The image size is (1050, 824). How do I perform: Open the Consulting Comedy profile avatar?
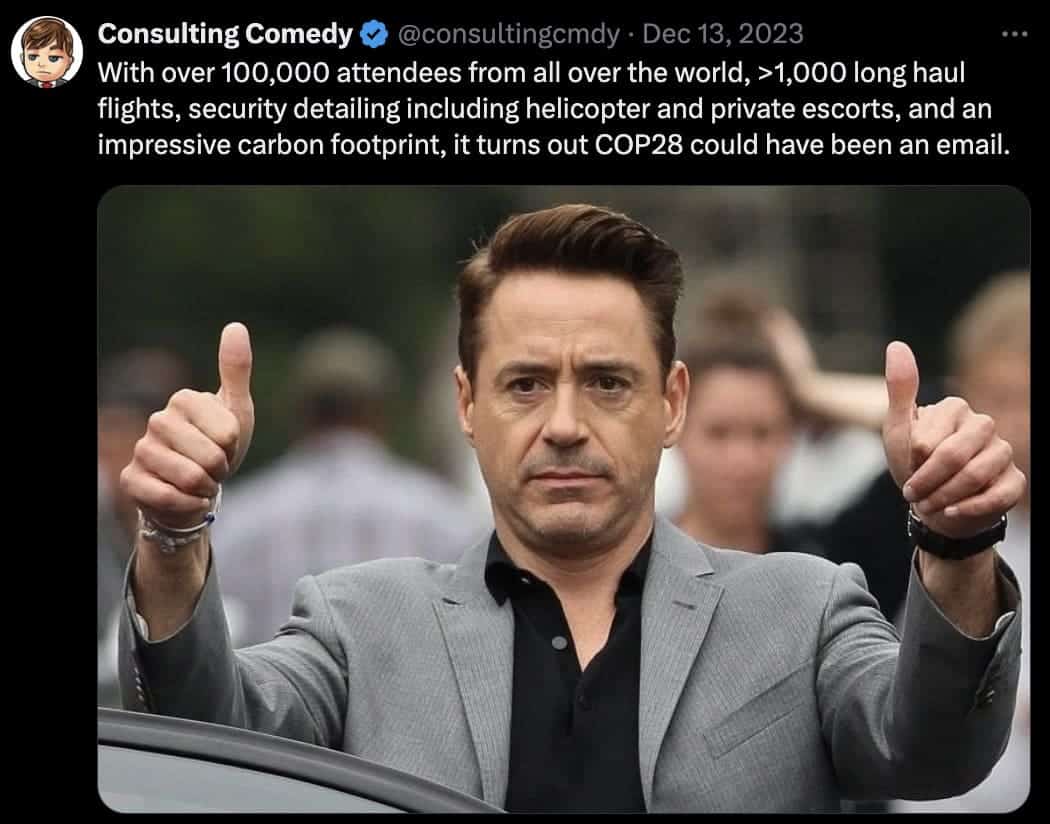(x=47, y=53)
